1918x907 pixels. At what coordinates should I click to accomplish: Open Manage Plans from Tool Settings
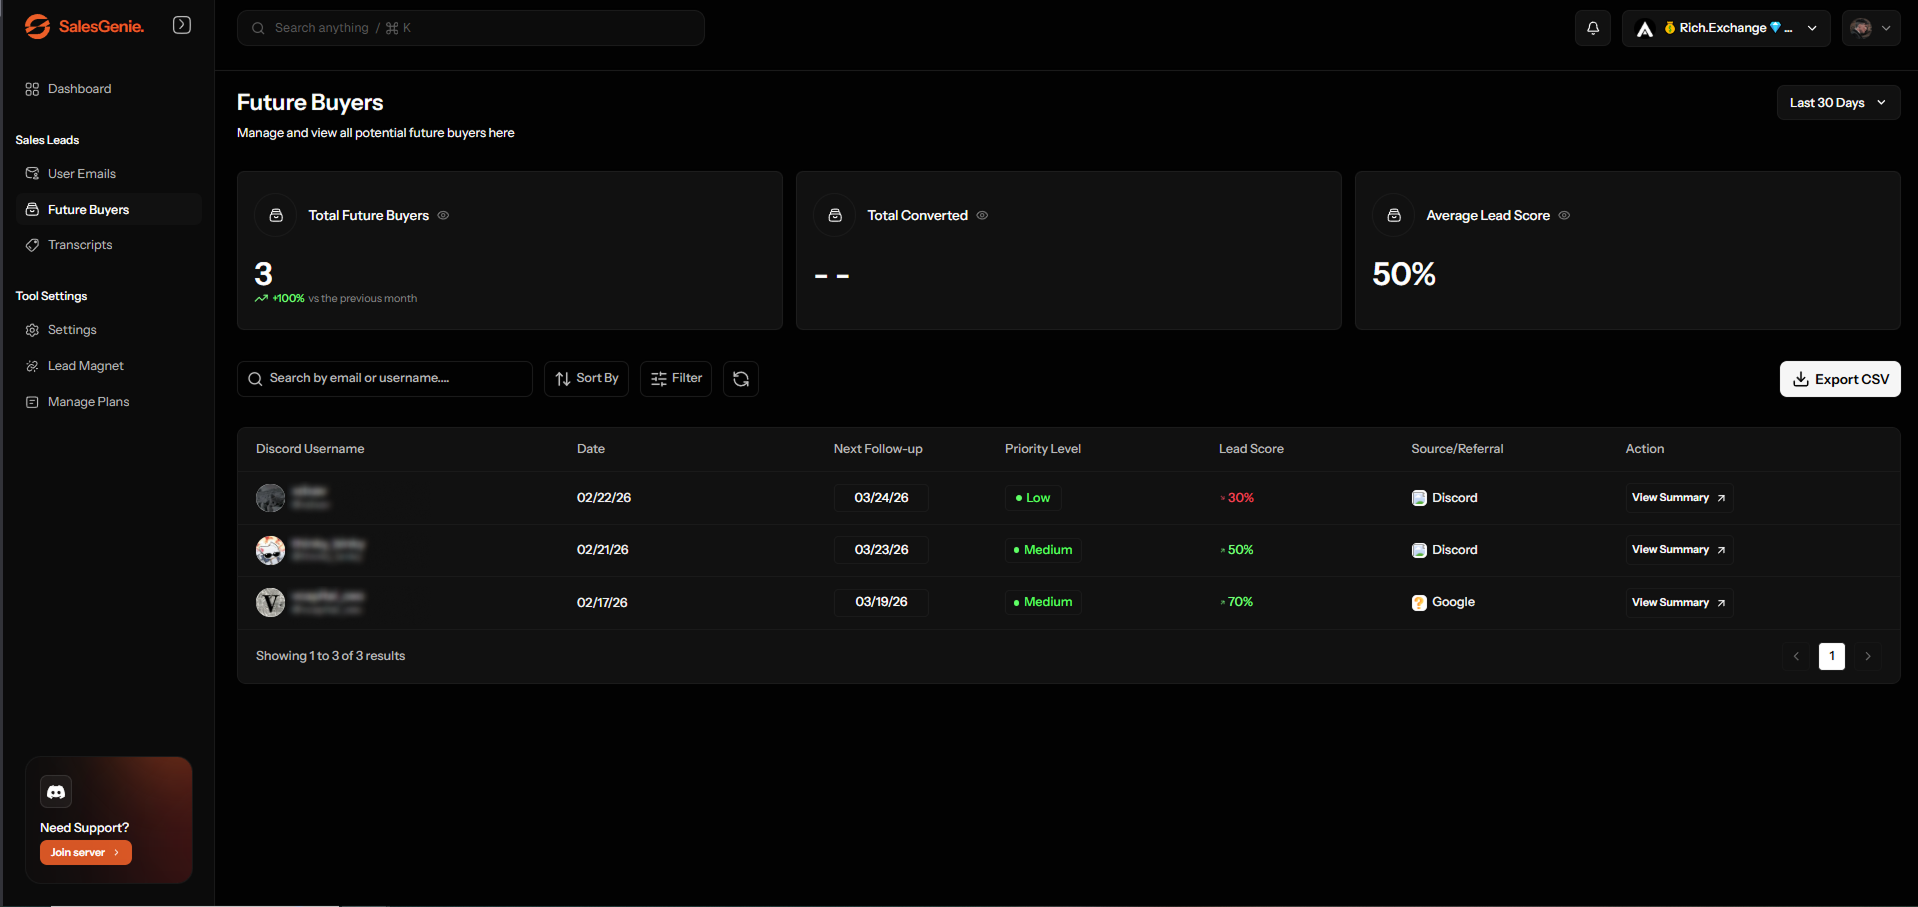point(88,401)
